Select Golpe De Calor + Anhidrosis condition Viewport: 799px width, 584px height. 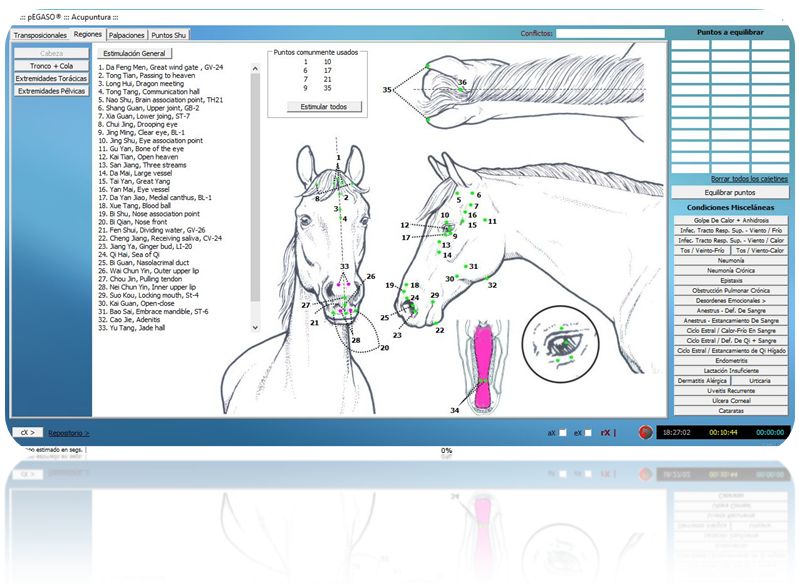coord(731,221)
